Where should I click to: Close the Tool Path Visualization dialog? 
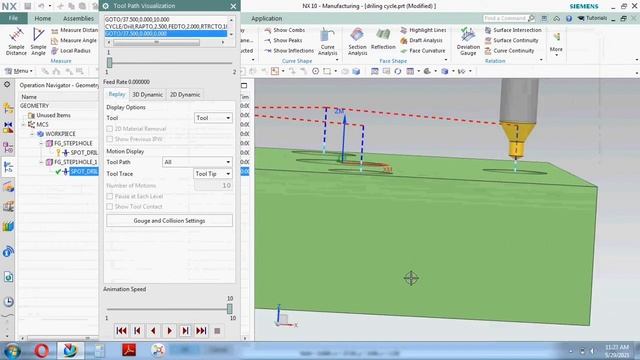coord(233,6)
